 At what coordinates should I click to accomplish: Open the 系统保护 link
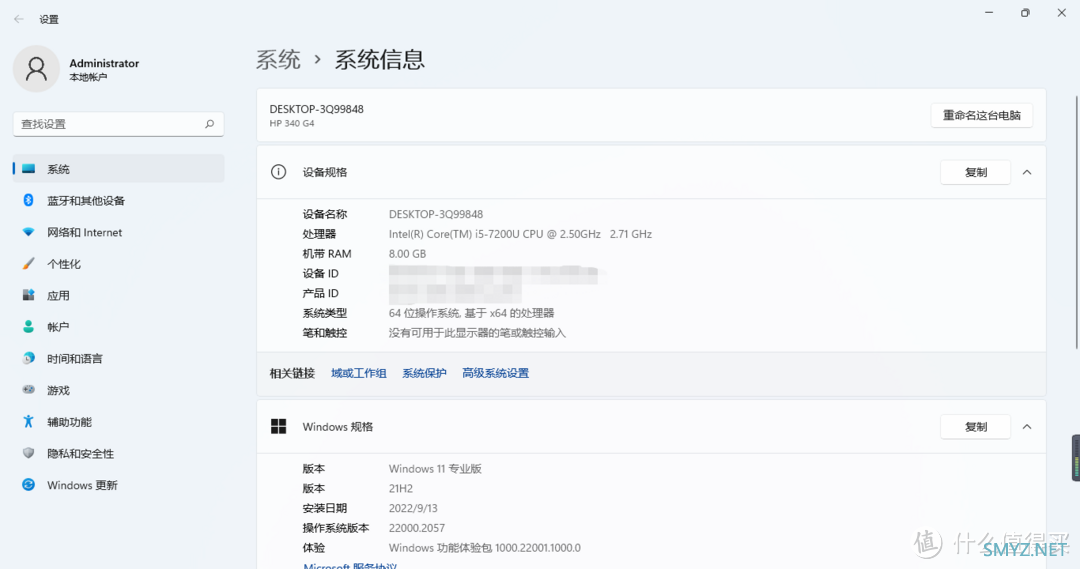coord(424,373)
